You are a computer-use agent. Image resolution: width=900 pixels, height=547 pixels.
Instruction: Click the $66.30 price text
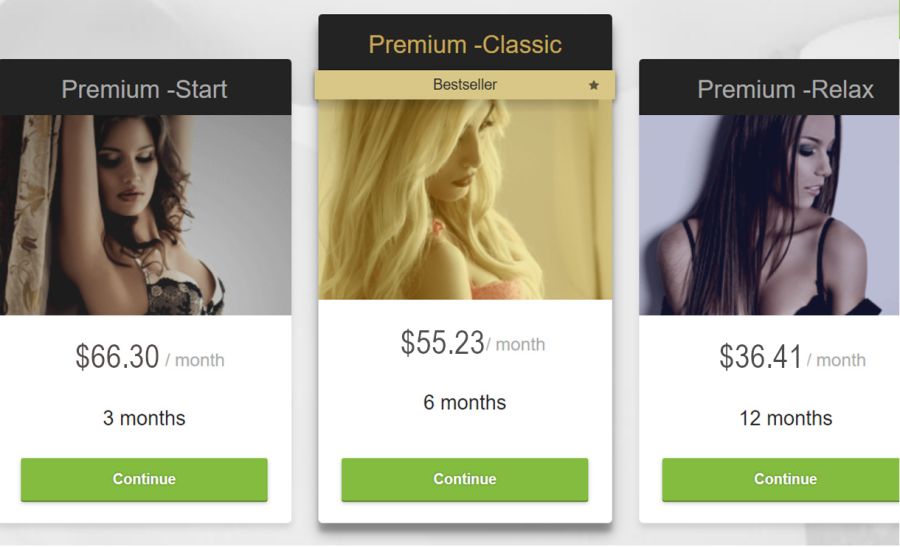[x=117, y=356]
